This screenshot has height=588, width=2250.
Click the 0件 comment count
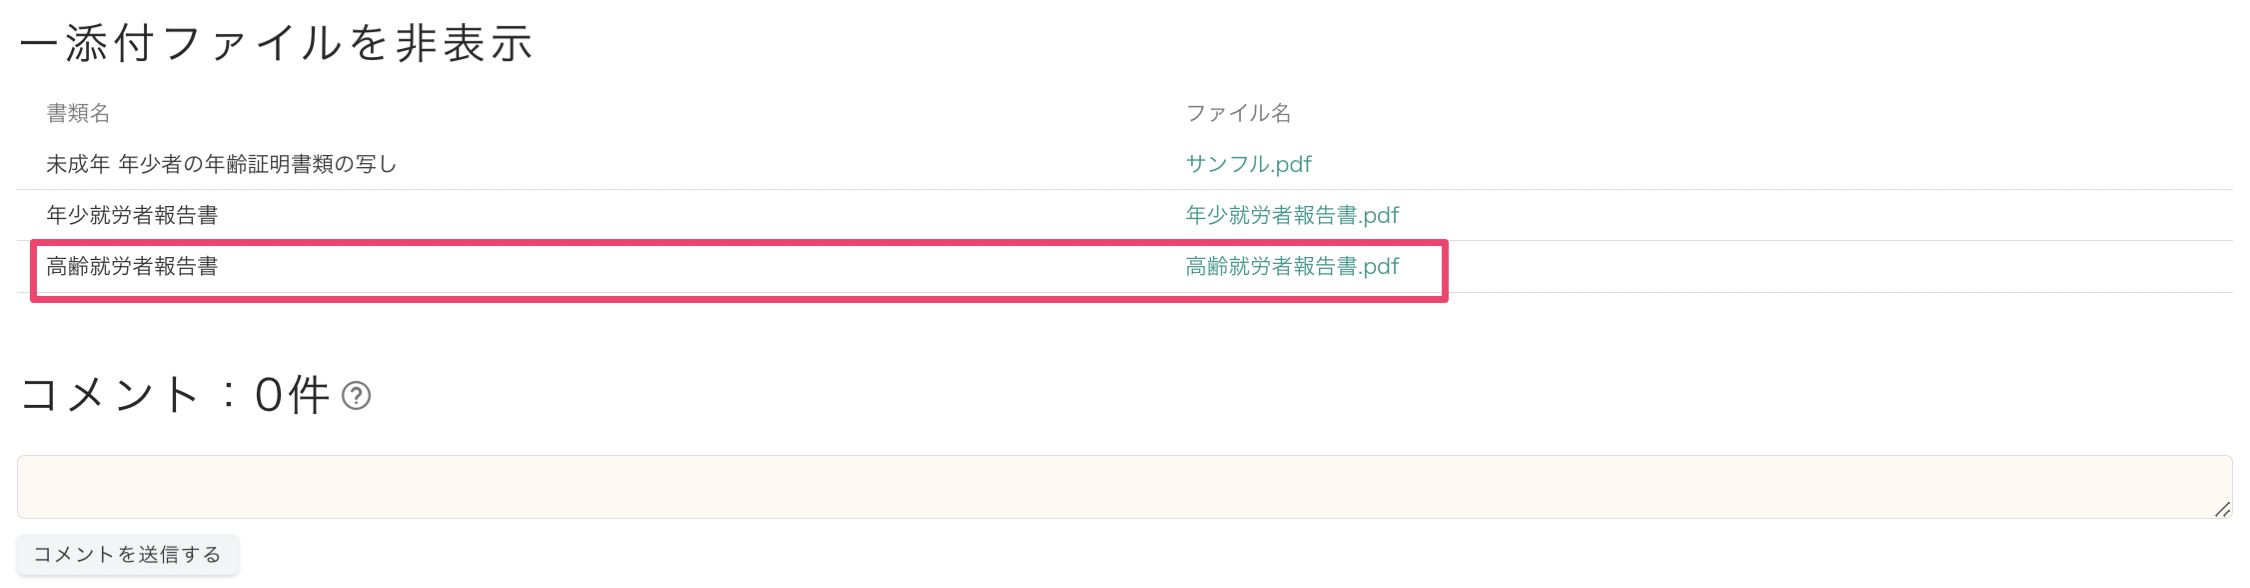coord(291,395)
